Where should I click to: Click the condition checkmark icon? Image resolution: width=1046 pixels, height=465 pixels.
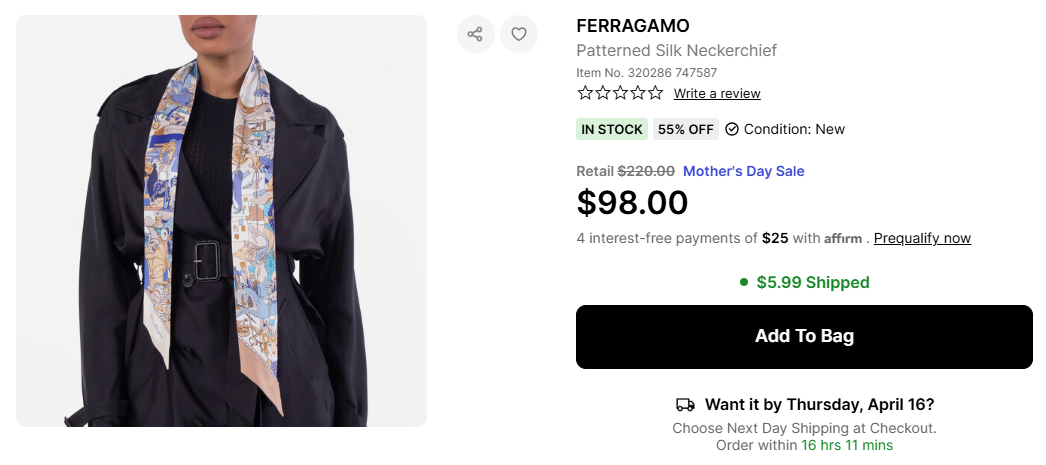(732, 129)
